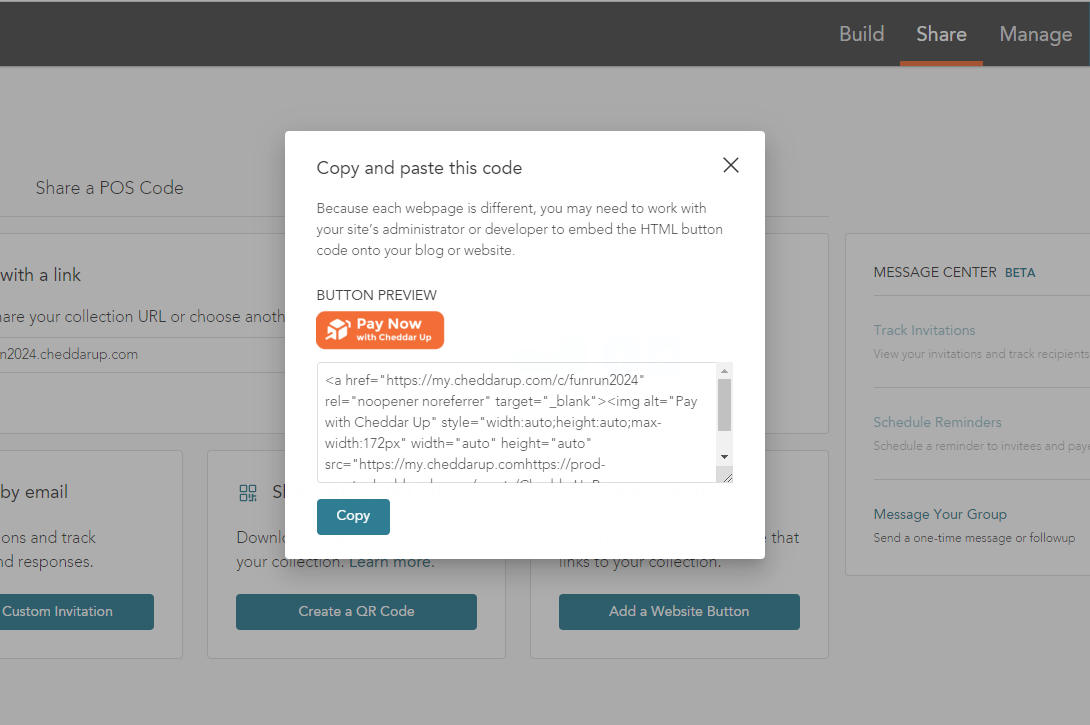This screenshot has width=1090, height=725.
Task: Click the 'by email' card heading
Action: (x=34, y=492)
